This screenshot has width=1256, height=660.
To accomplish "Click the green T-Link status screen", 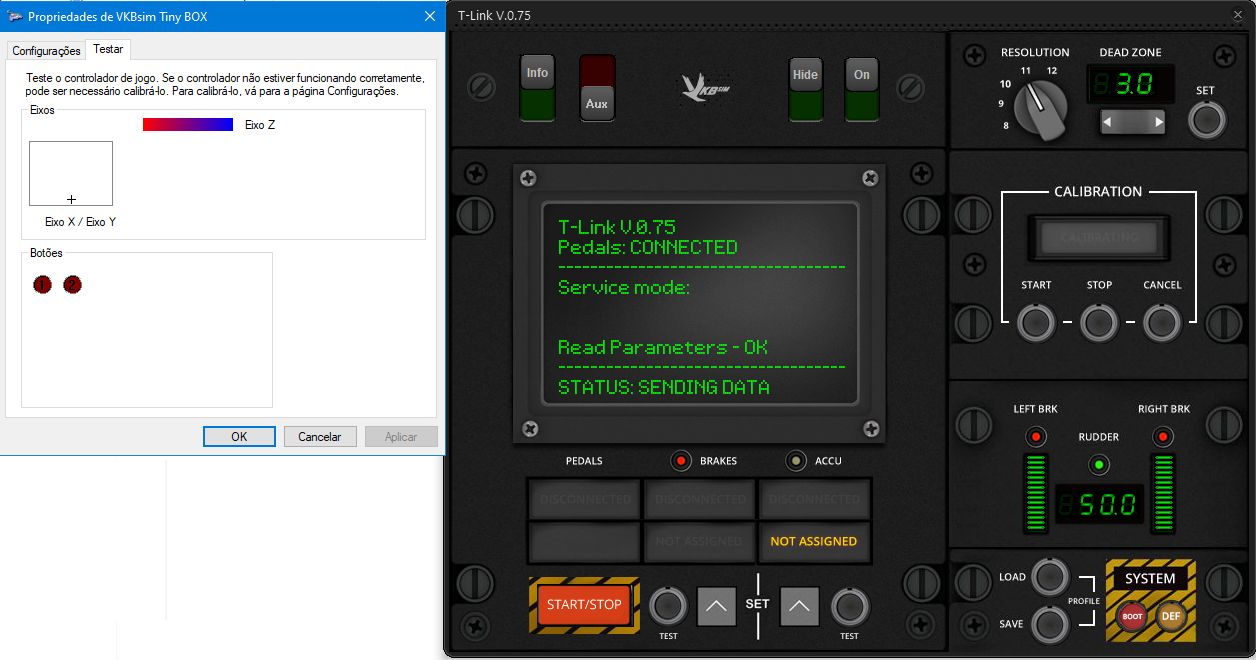I will (x=700, y=304).
